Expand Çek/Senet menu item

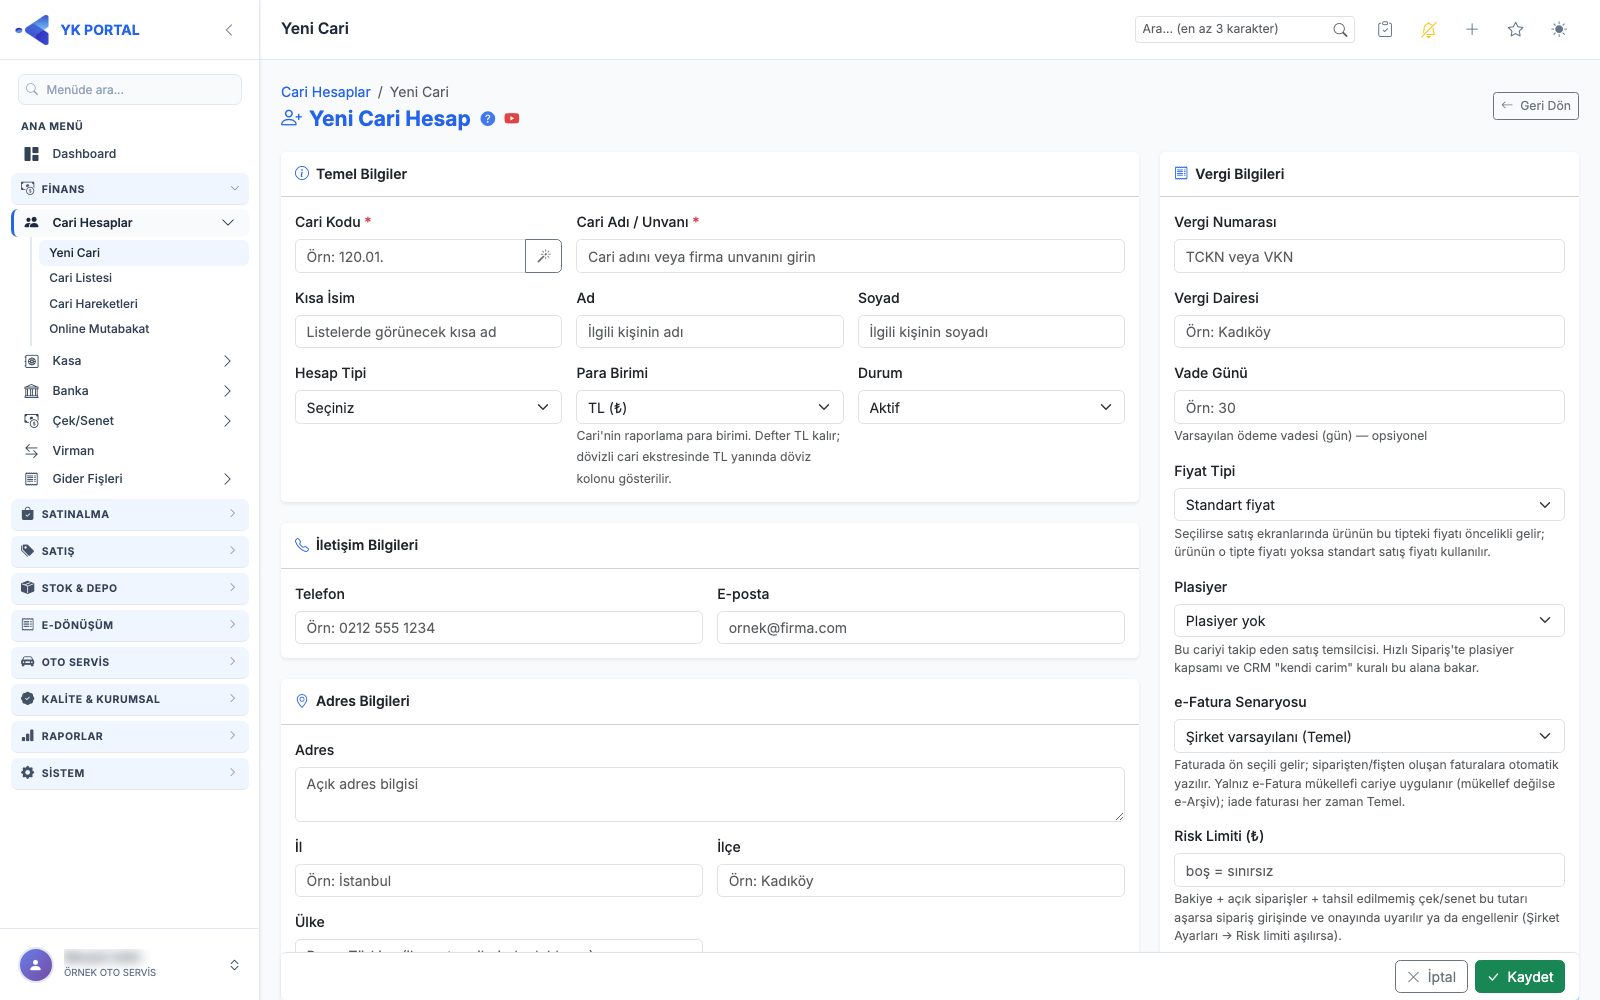click(130, 421)
